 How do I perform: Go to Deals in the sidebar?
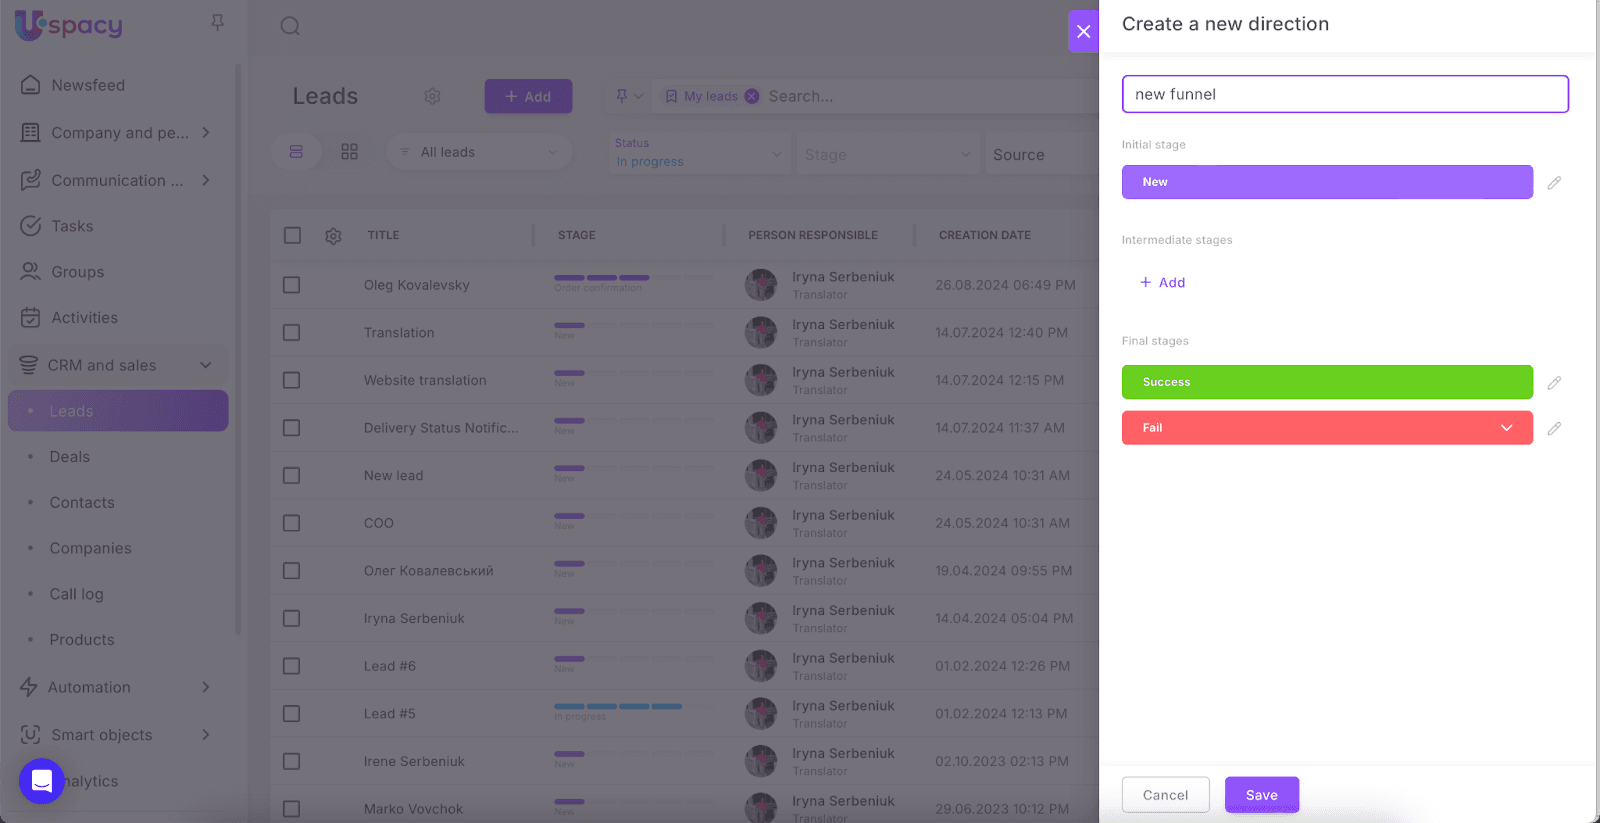70,457
